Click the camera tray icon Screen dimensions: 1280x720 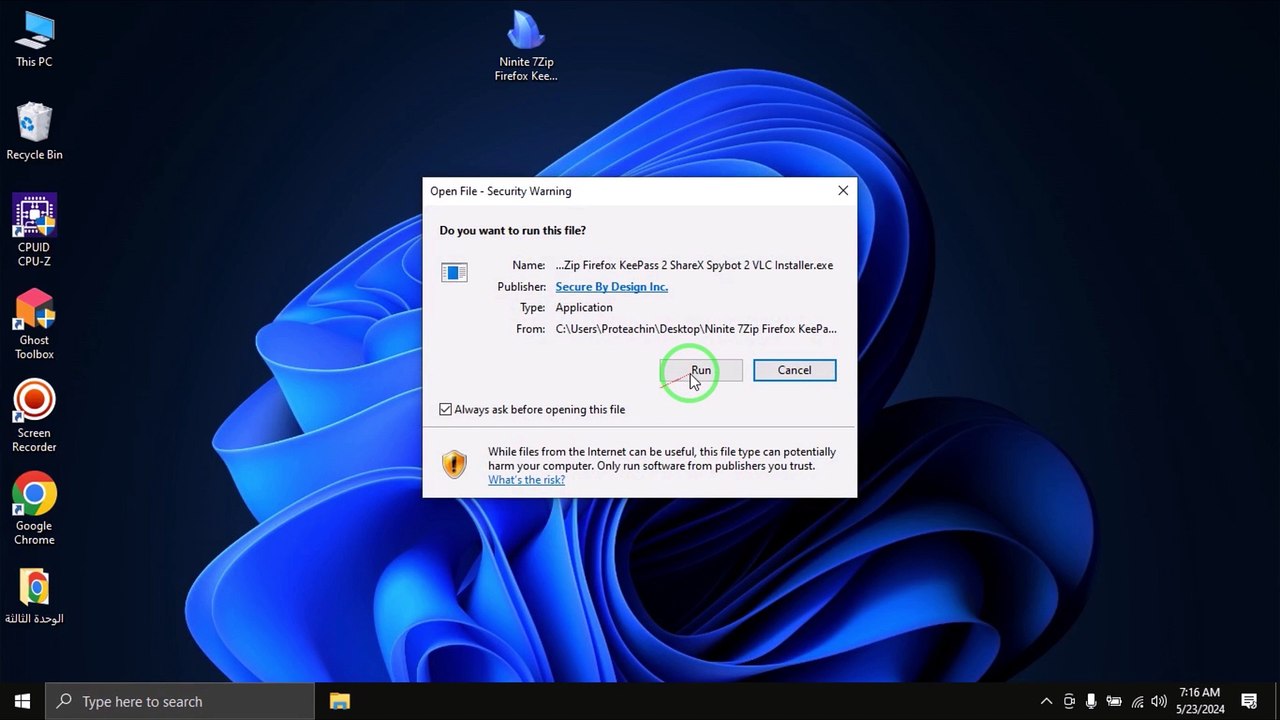(1069, 701)
